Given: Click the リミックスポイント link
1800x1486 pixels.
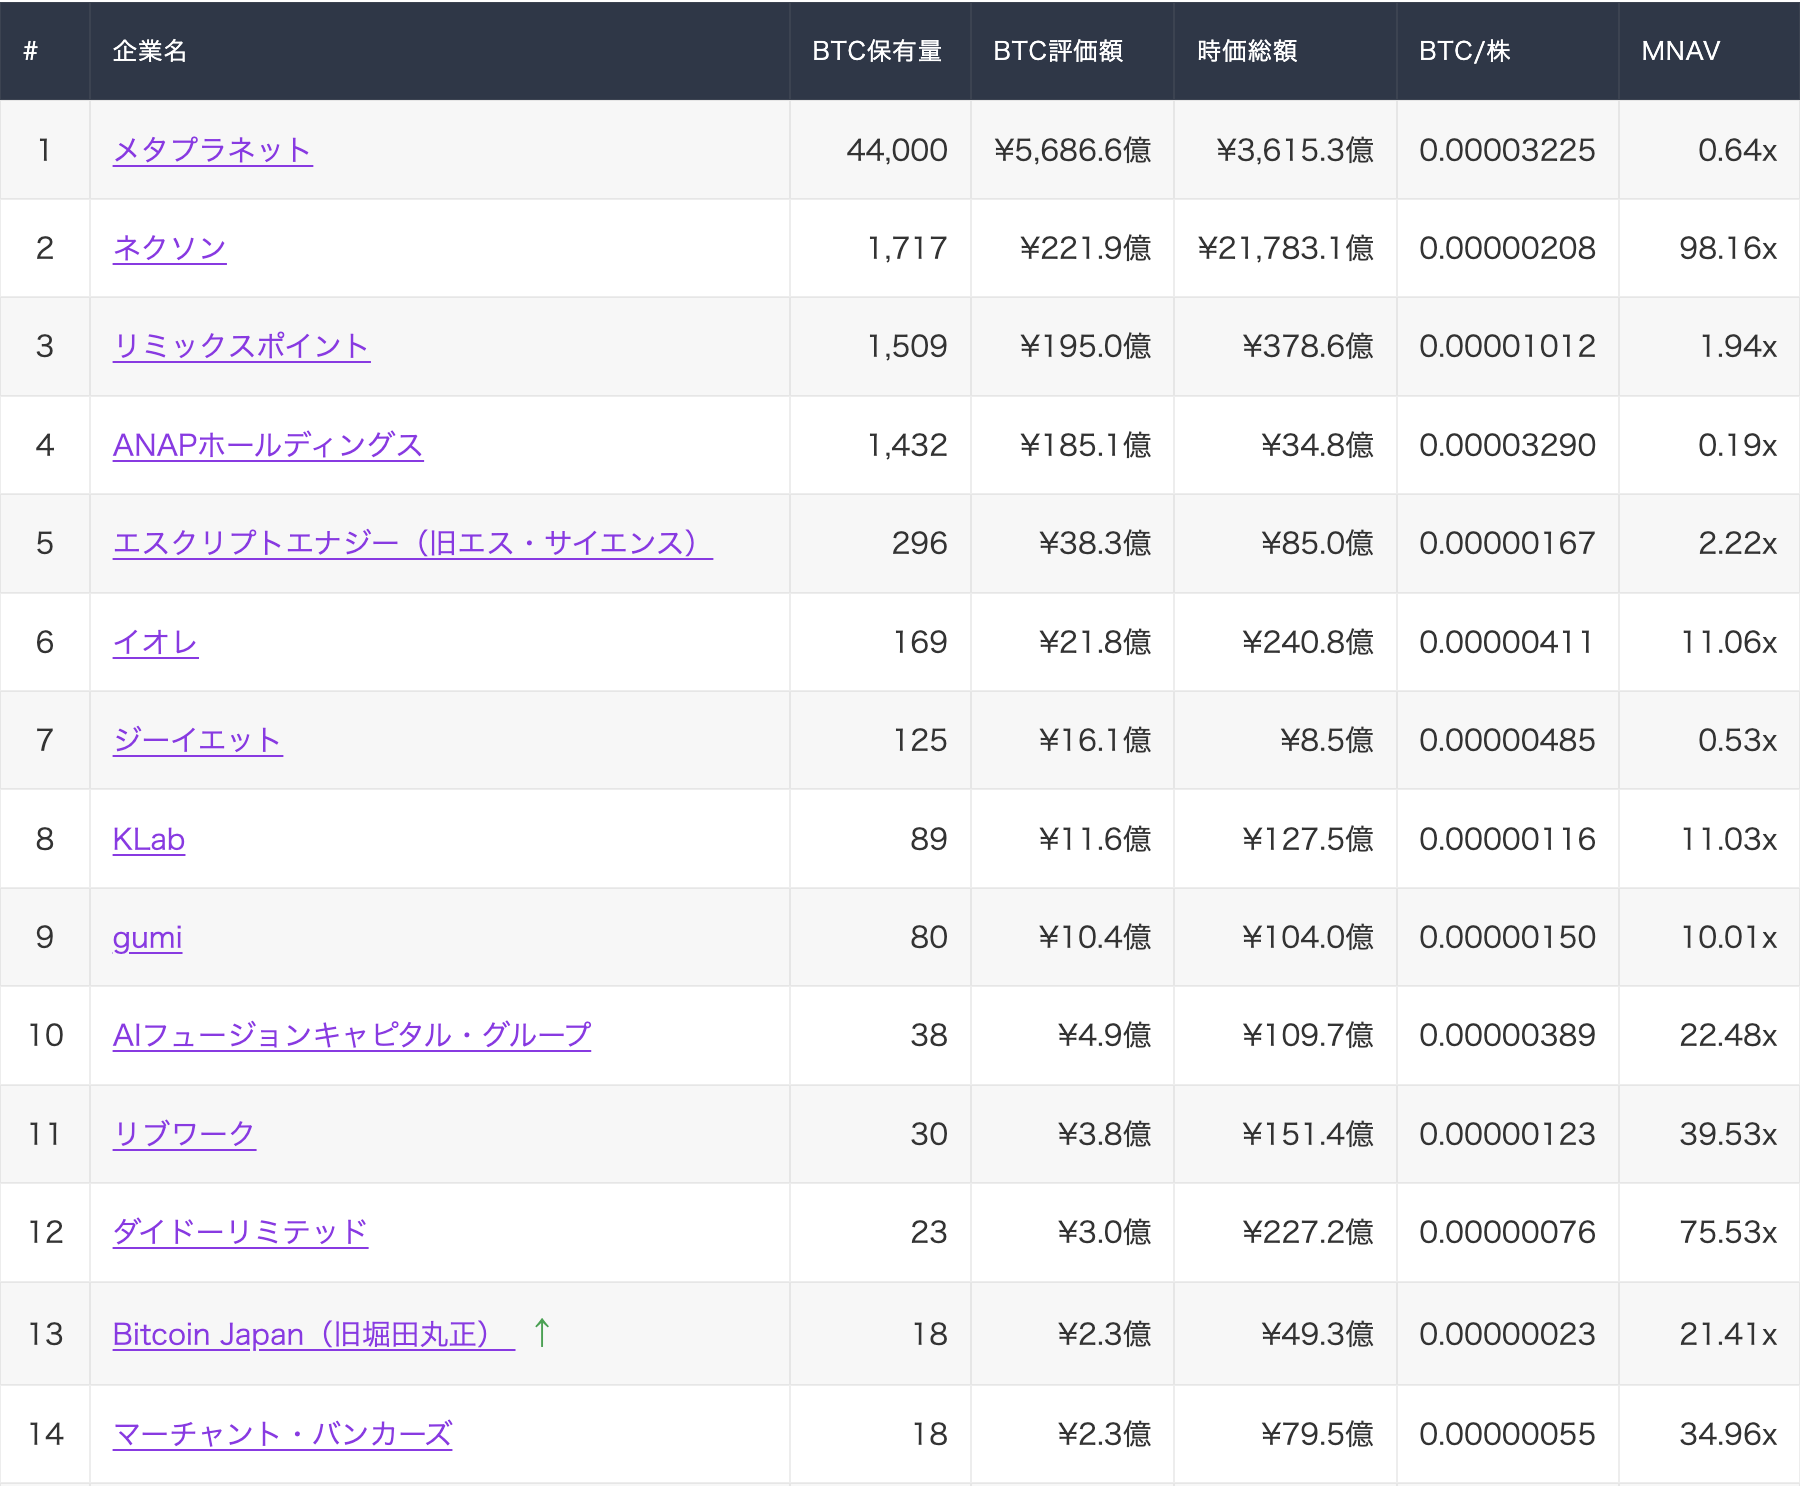Looking at the screenshot, I should coord(241,346).
